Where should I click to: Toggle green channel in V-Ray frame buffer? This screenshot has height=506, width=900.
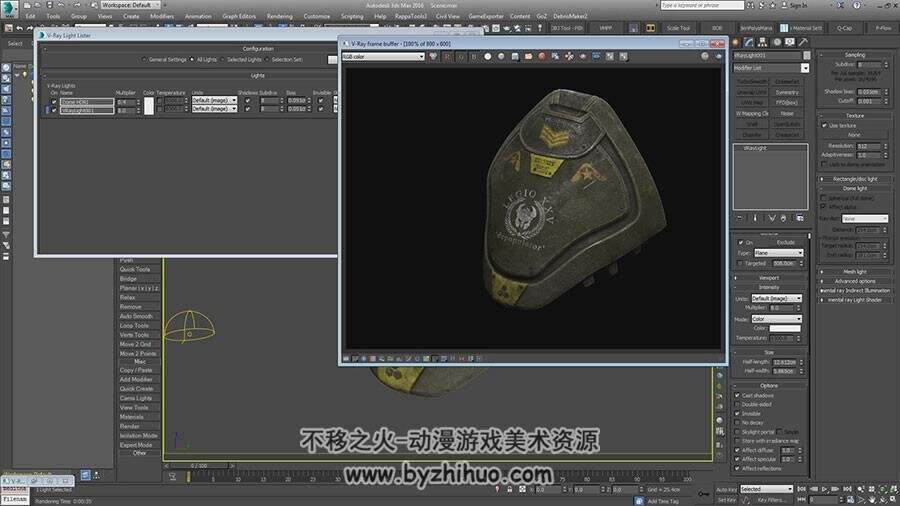(460, 56)
